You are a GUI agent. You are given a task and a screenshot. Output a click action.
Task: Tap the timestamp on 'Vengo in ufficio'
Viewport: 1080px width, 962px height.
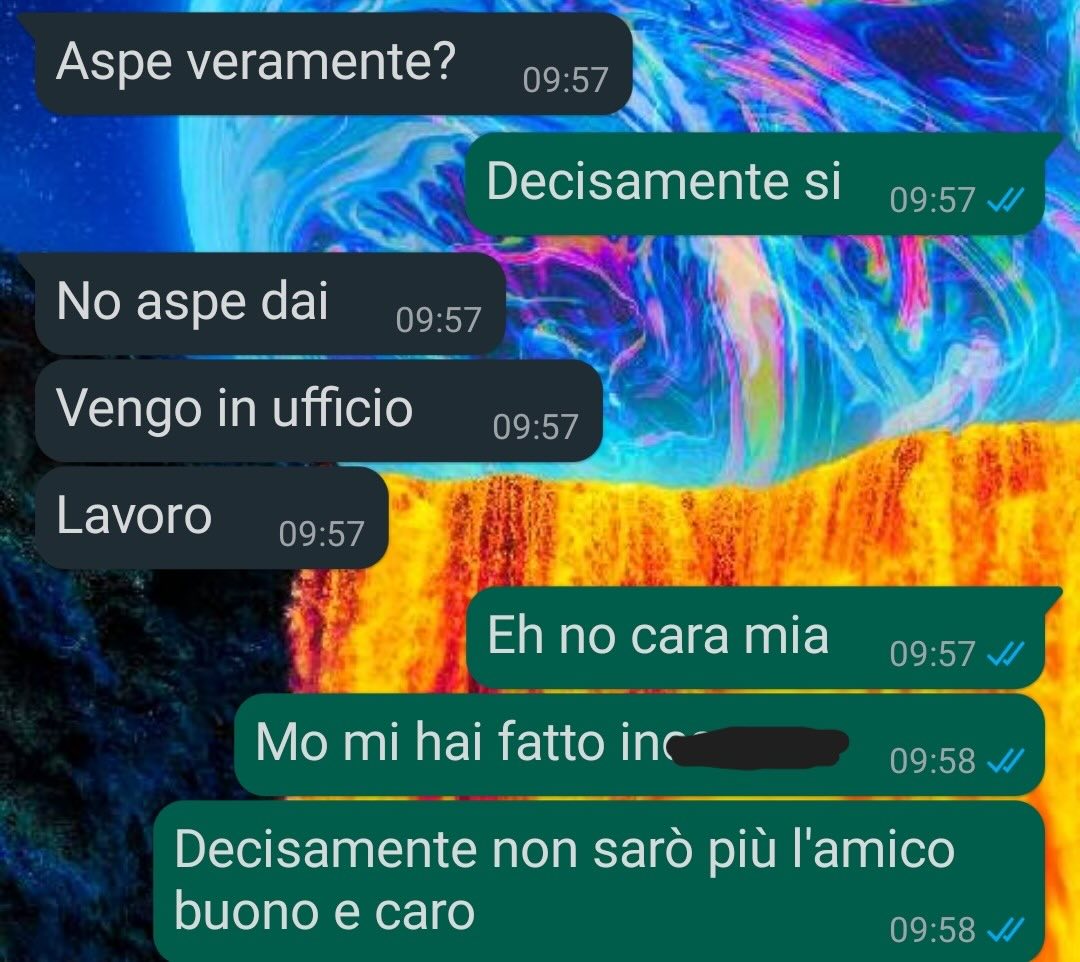[535, 427]
